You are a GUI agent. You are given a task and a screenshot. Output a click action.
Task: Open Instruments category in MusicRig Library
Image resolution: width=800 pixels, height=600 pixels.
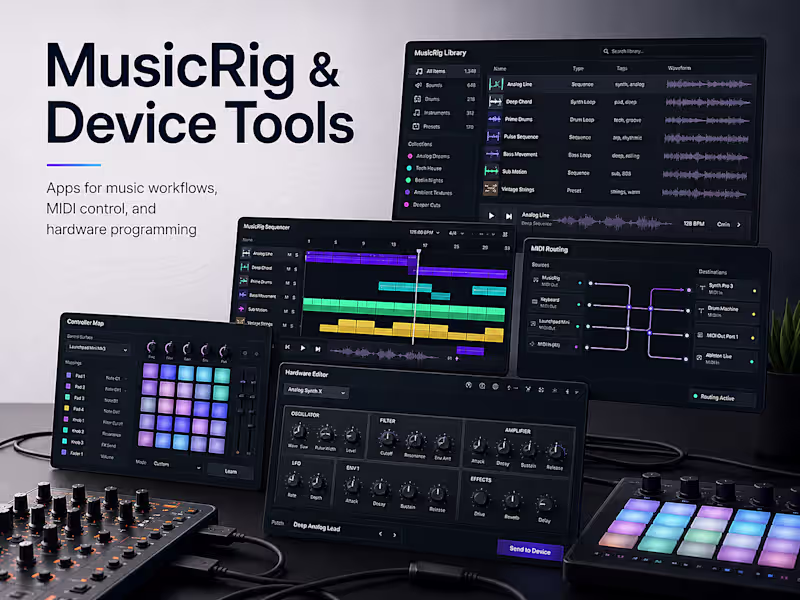pos(443,113)
